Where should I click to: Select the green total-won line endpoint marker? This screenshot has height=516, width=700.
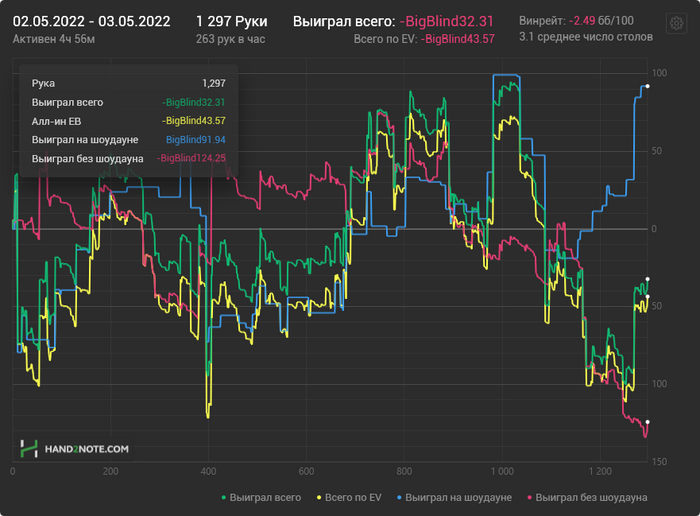pos(647,279)
